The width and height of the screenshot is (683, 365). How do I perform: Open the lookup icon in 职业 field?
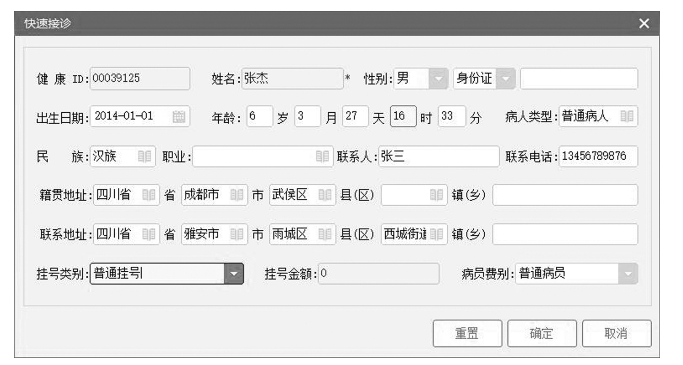click(x=322, y=156)
